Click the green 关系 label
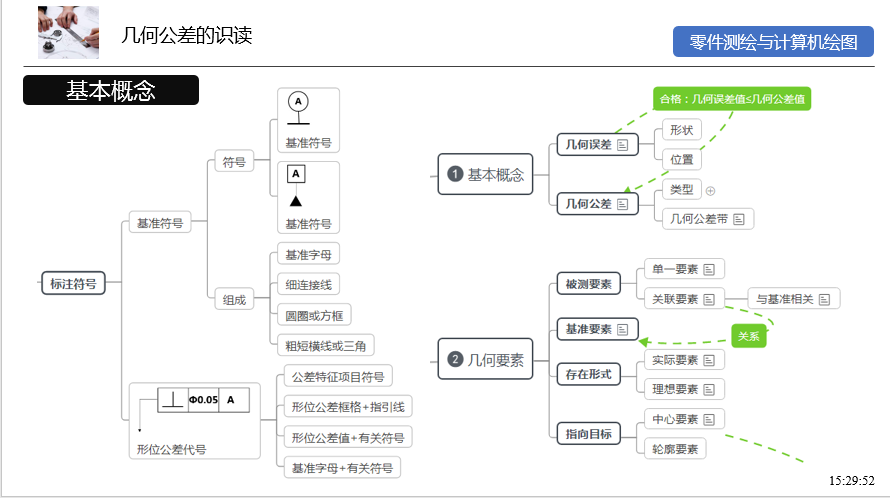The image size is (890, 498). click(x=749, y=336)
